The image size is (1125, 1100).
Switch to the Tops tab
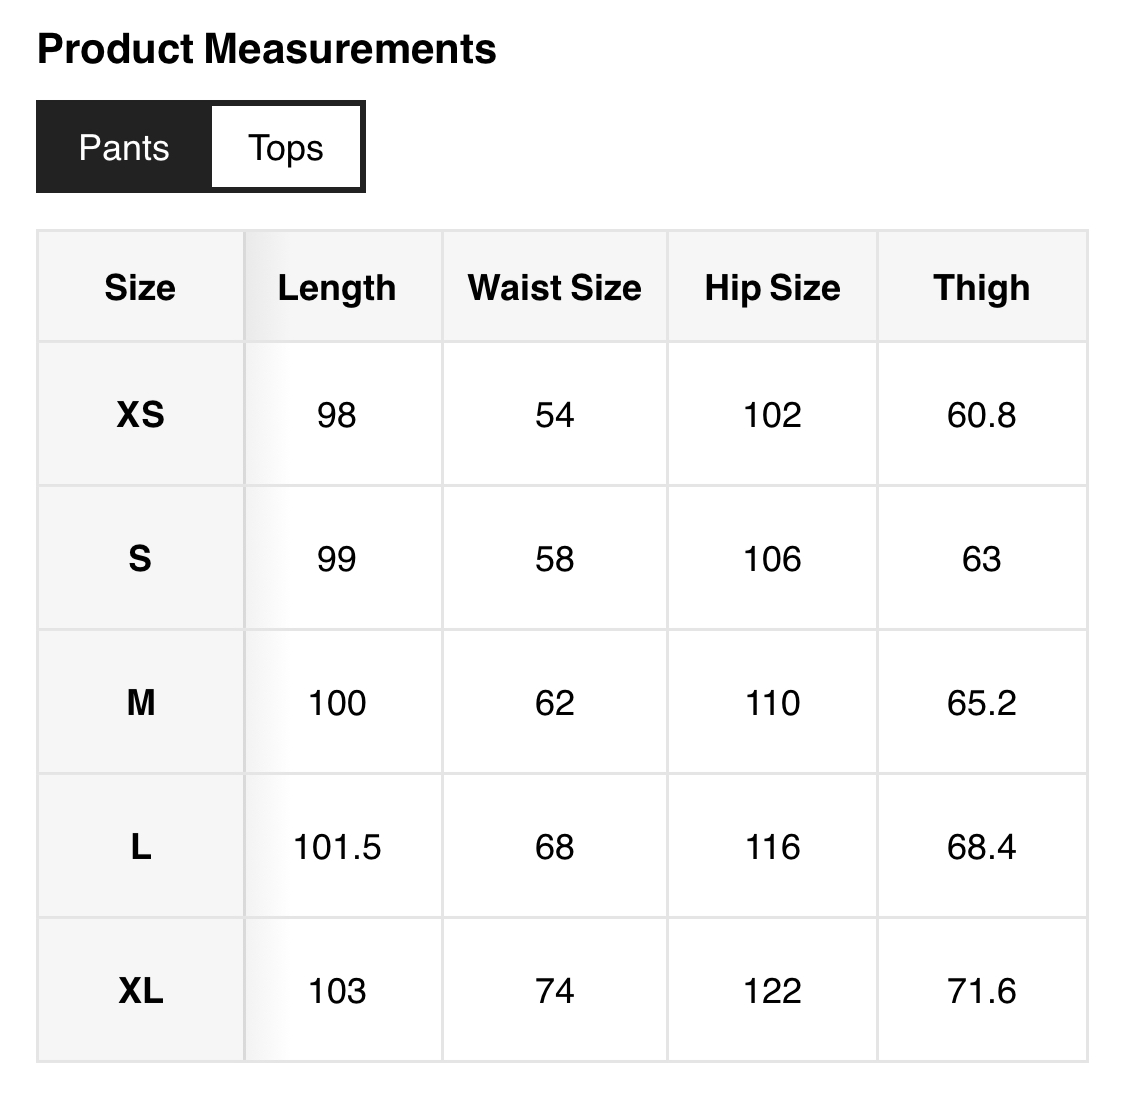tap(286, 147)
